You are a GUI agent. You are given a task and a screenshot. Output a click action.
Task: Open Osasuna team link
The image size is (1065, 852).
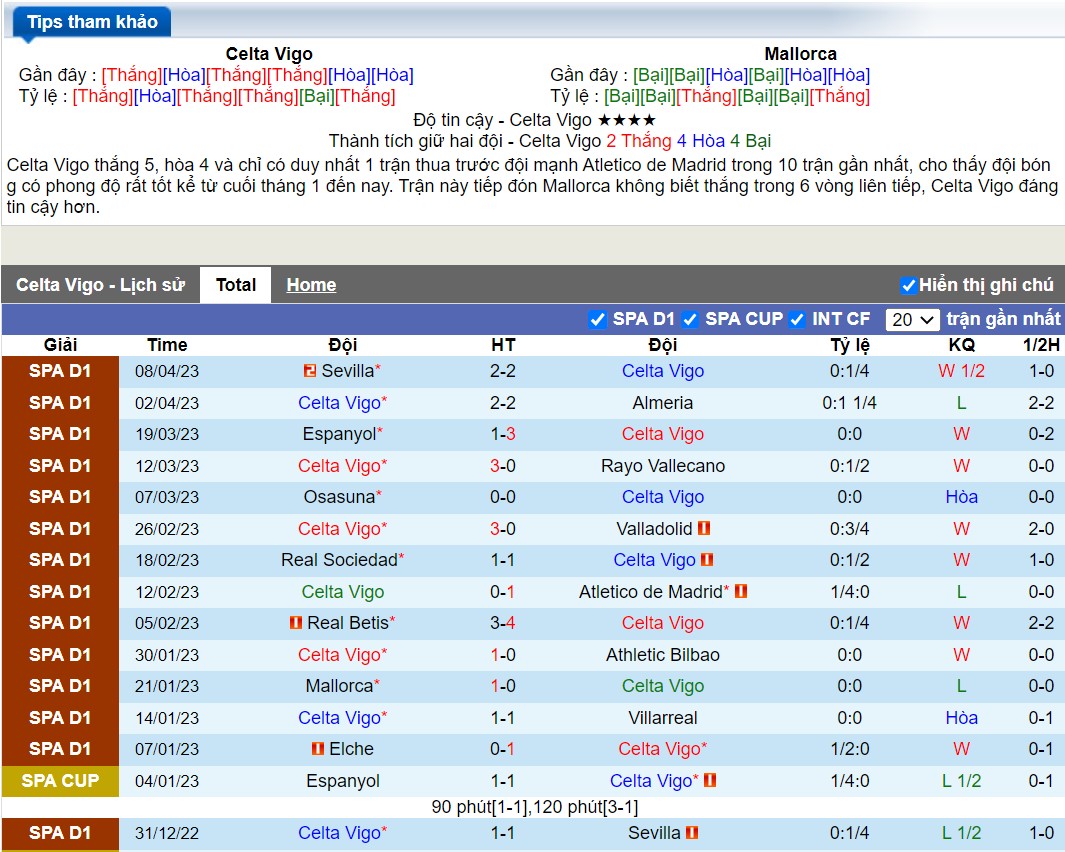pyautogui.click(x=339, y=497)
